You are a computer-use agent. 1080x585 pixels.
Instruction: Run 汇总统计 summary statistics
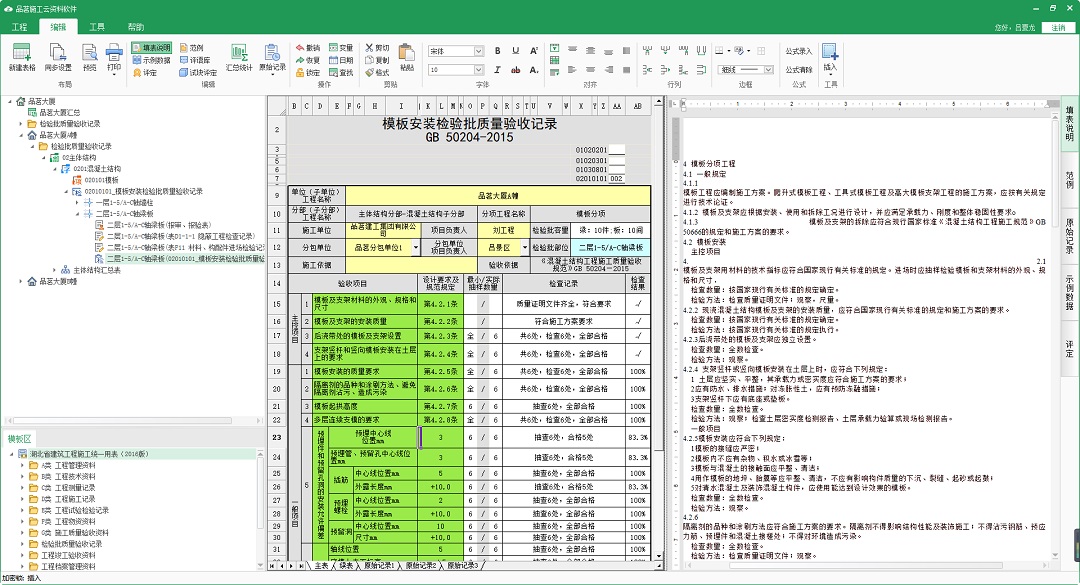[239, 55]
